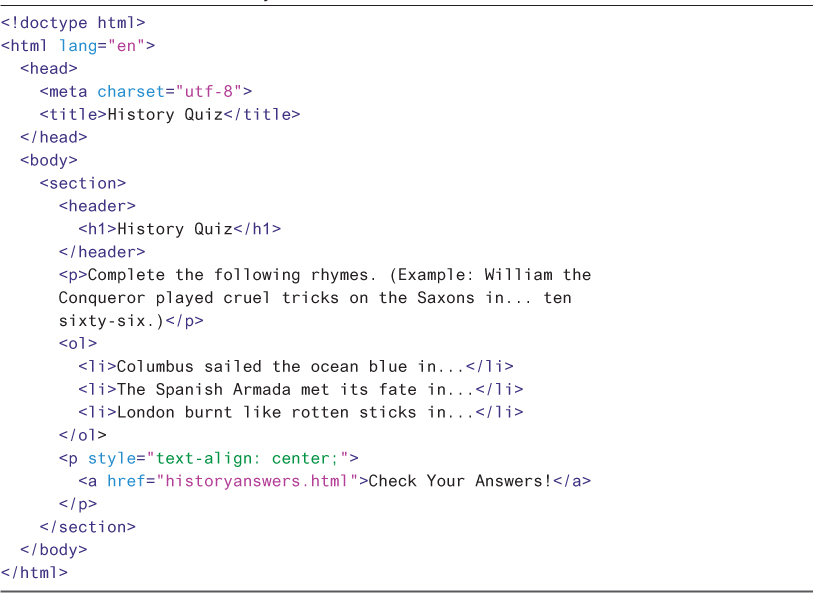Select the opening header tag
The image size is (813, 593).
pyautogui.click(x=97, y=206)
